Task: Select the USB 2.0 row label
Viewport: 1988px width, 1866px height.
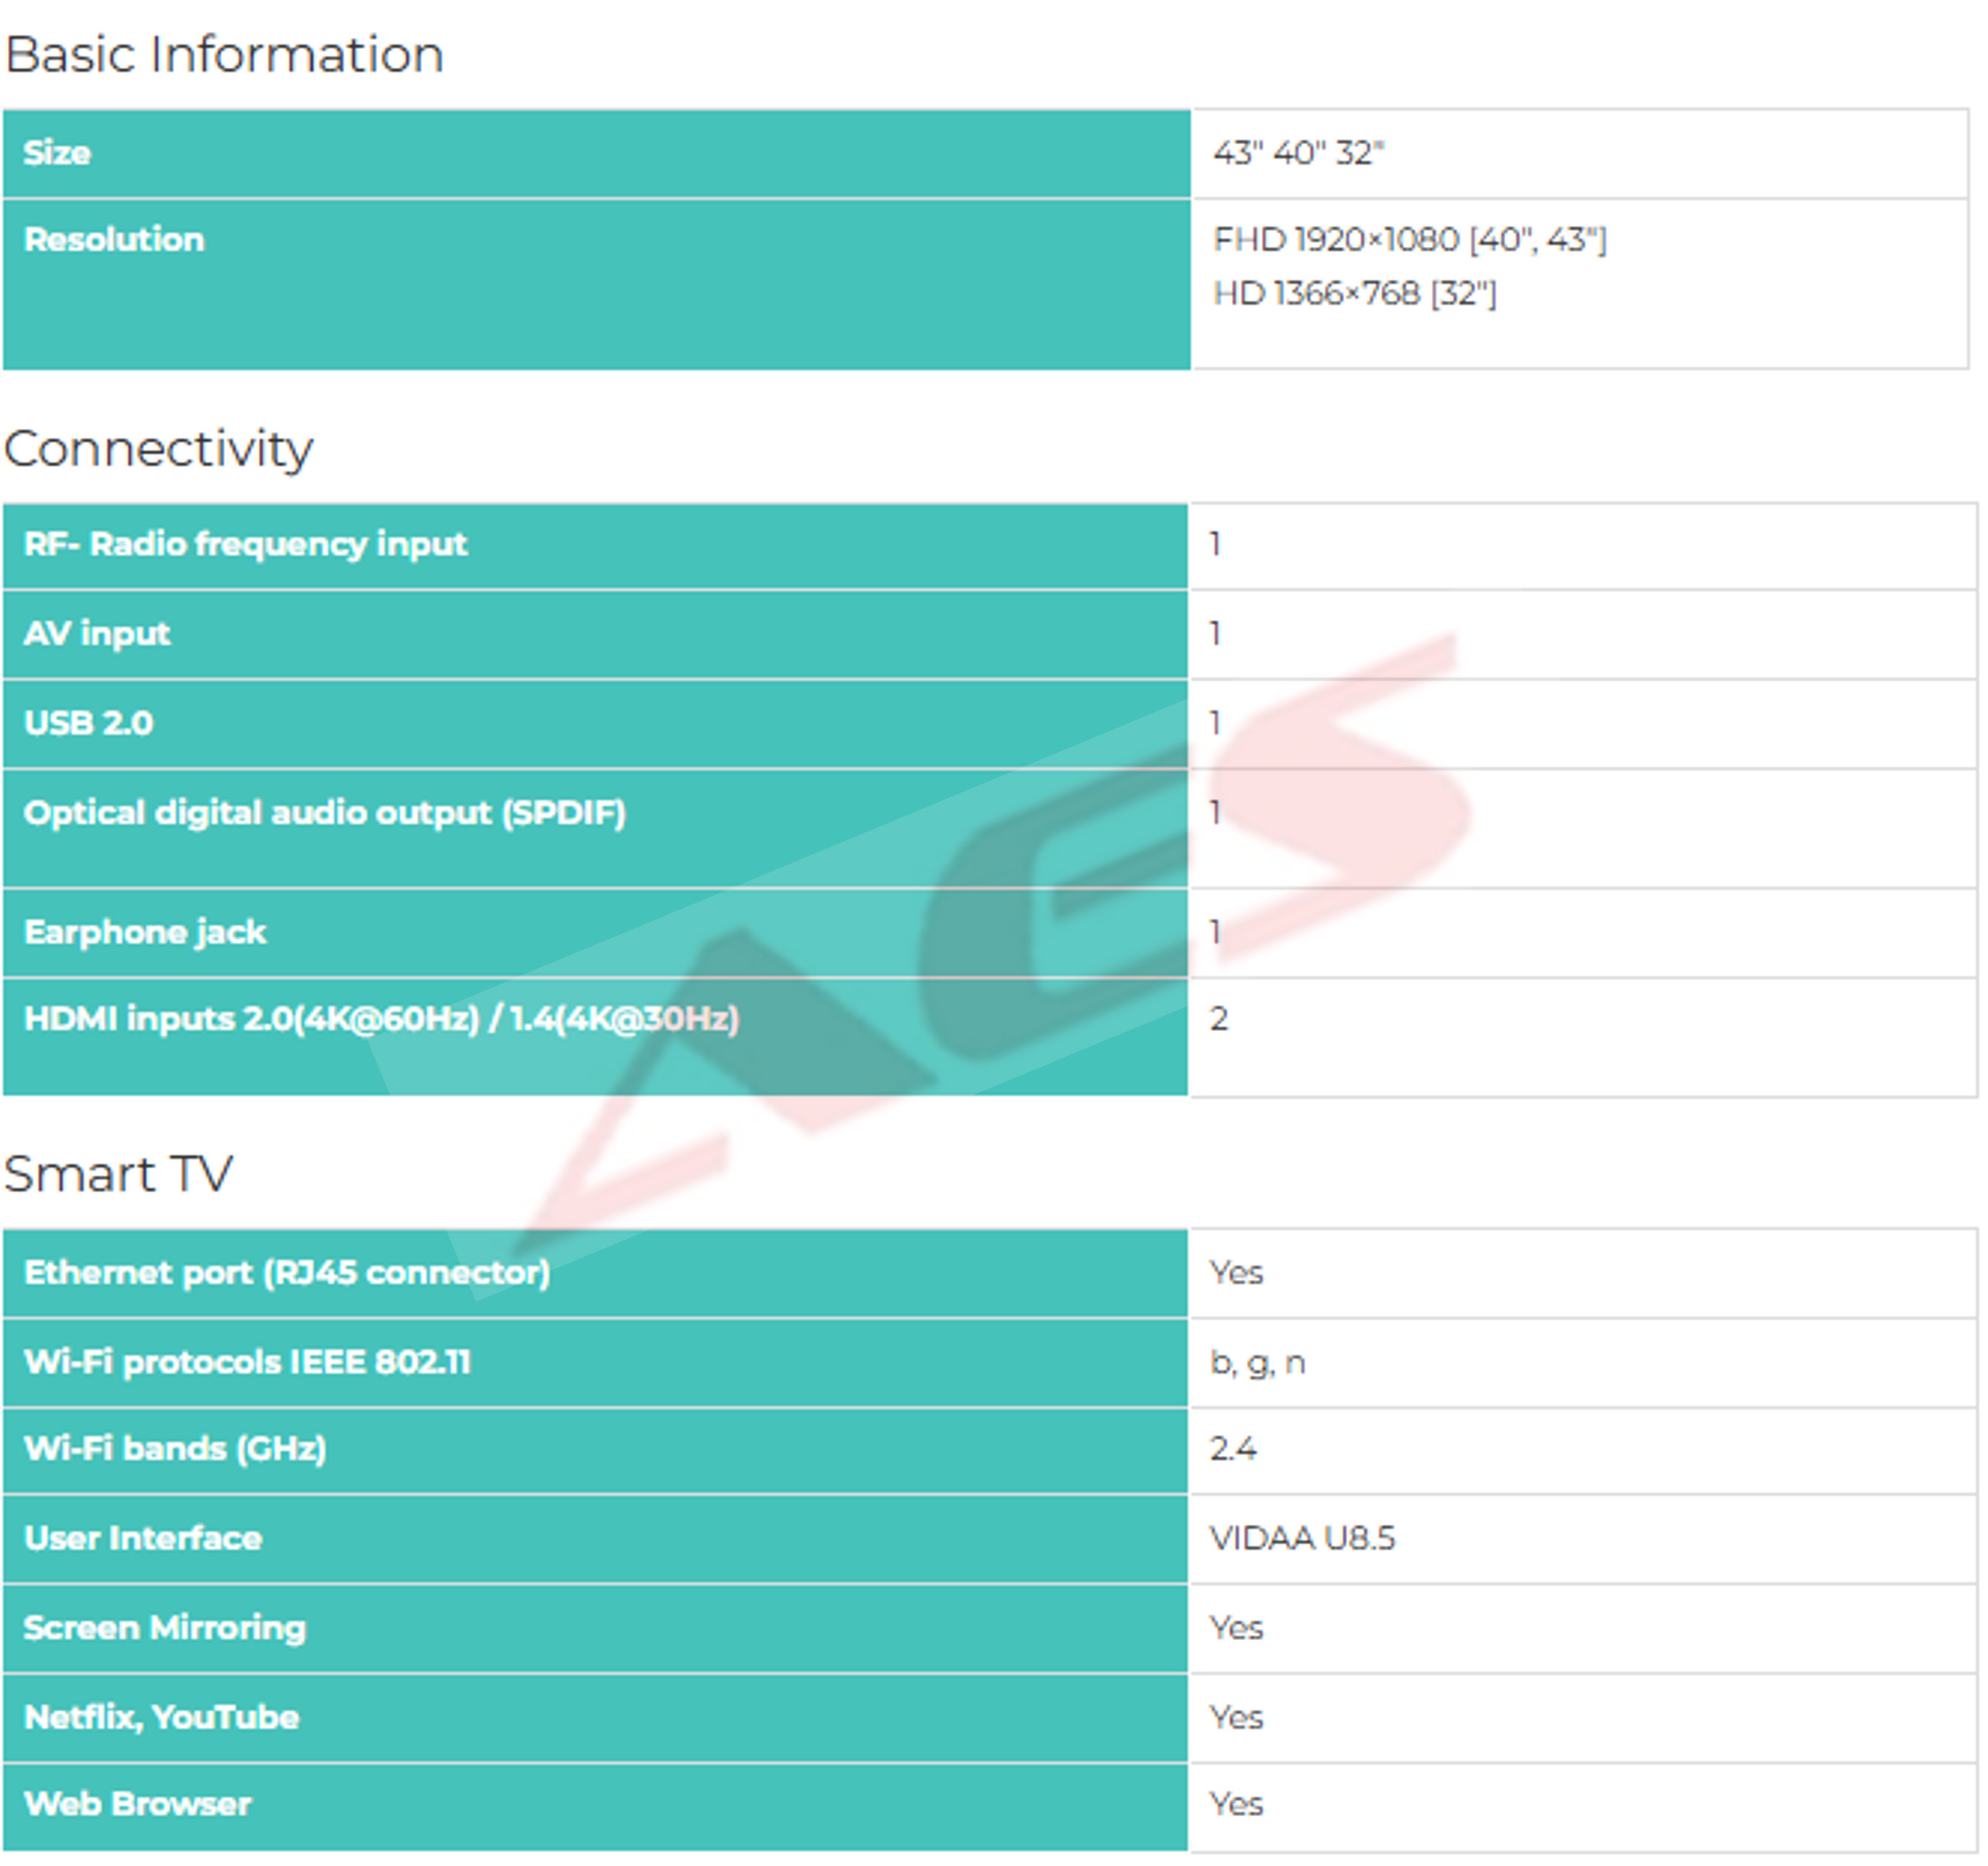Action: pyautogui.click(x=89, y=724)
